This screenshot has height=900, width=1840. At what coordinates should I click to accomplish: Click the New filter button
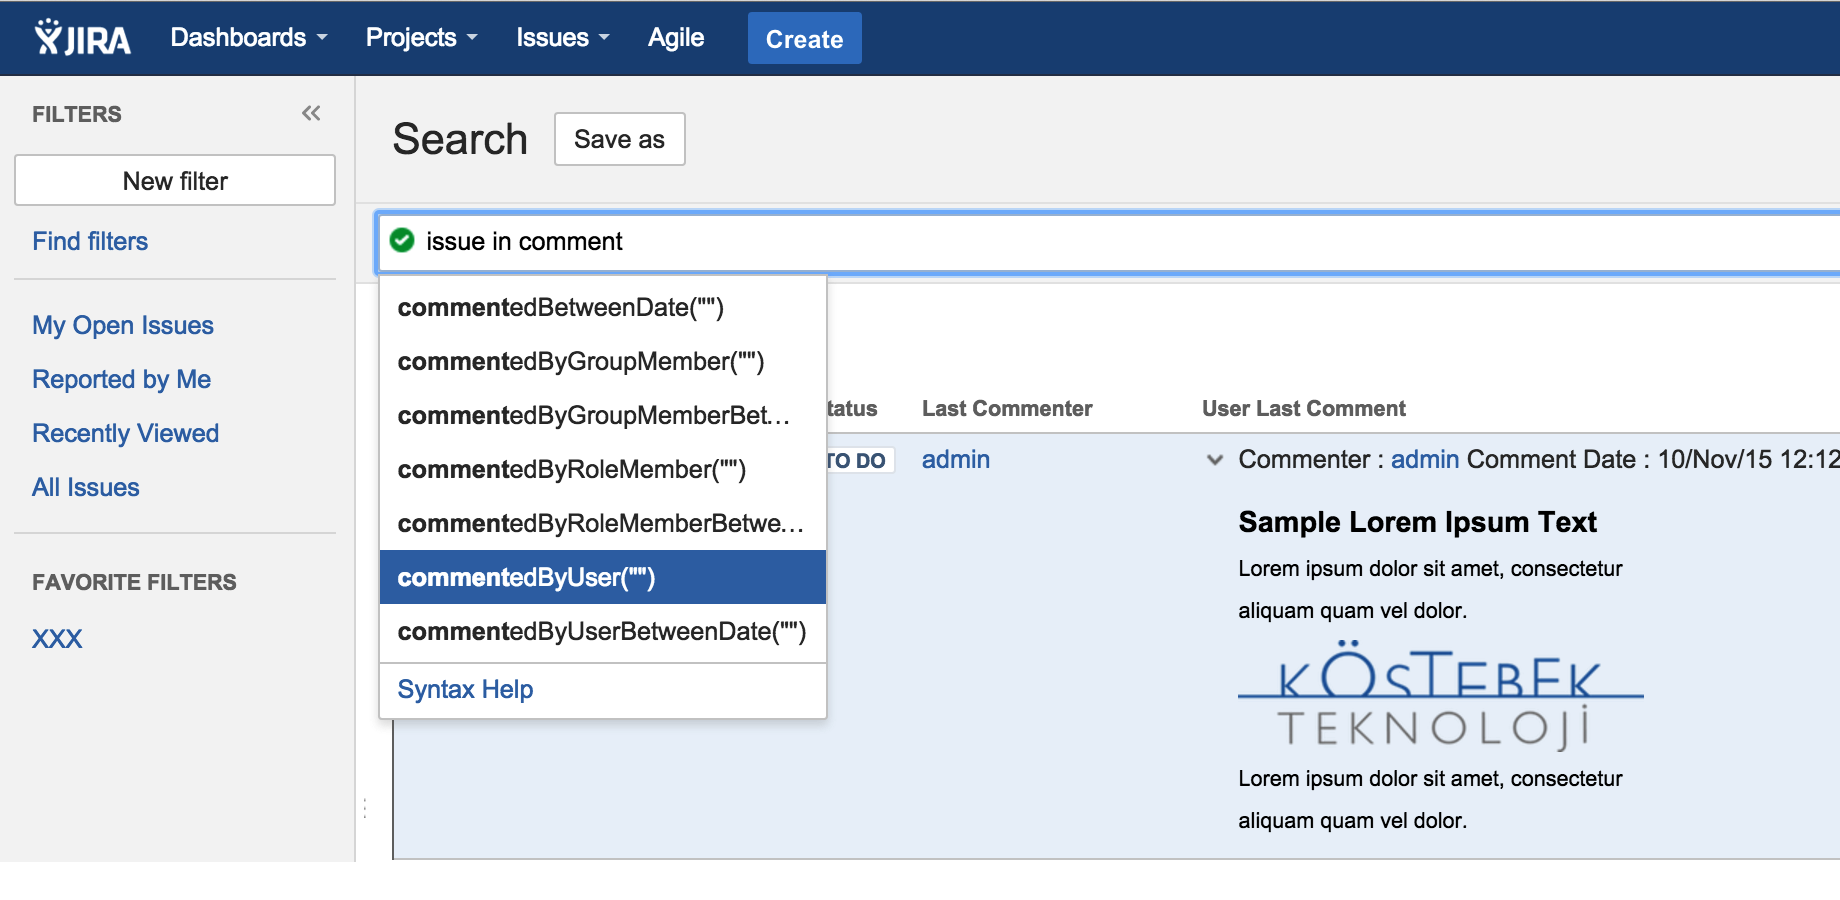click(x=175, y=180)
